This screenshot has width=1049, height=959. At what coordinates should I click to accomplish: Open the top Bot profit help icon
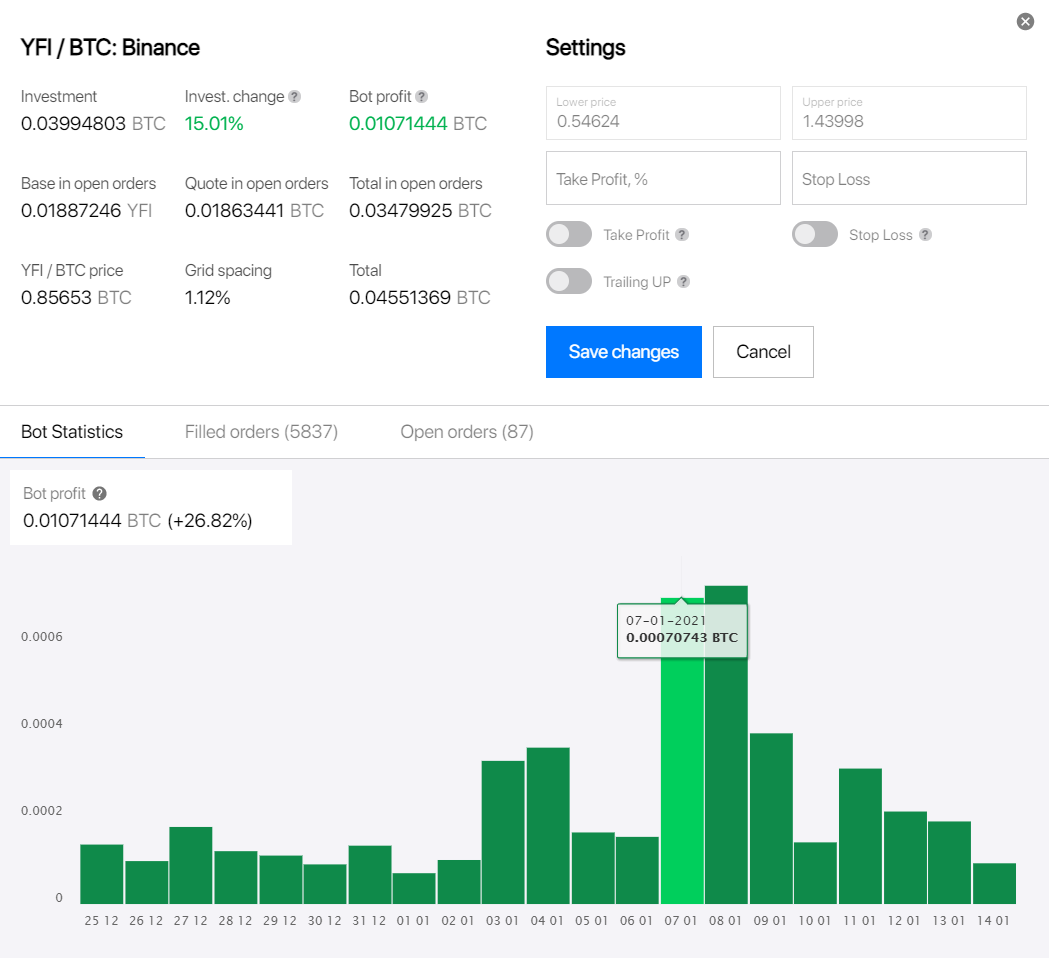pos(421,97)
